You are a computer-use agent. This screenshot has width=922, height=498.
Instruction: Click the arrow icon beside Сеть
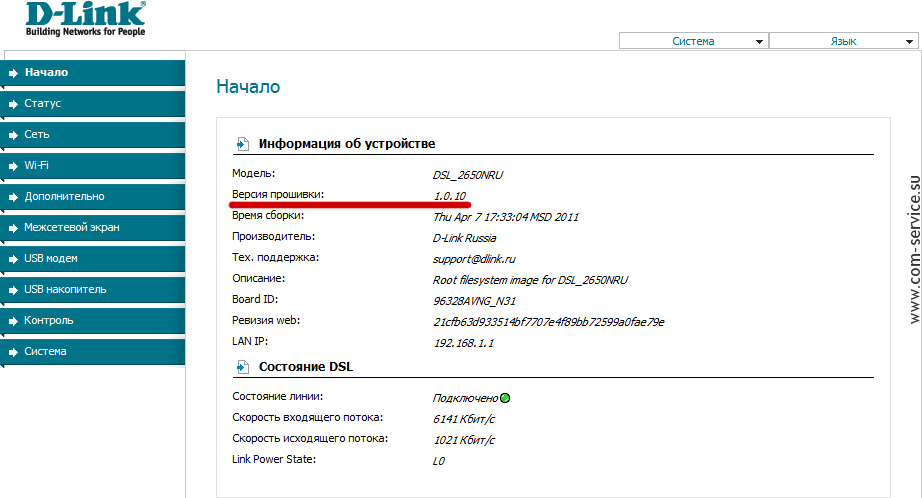13,135
